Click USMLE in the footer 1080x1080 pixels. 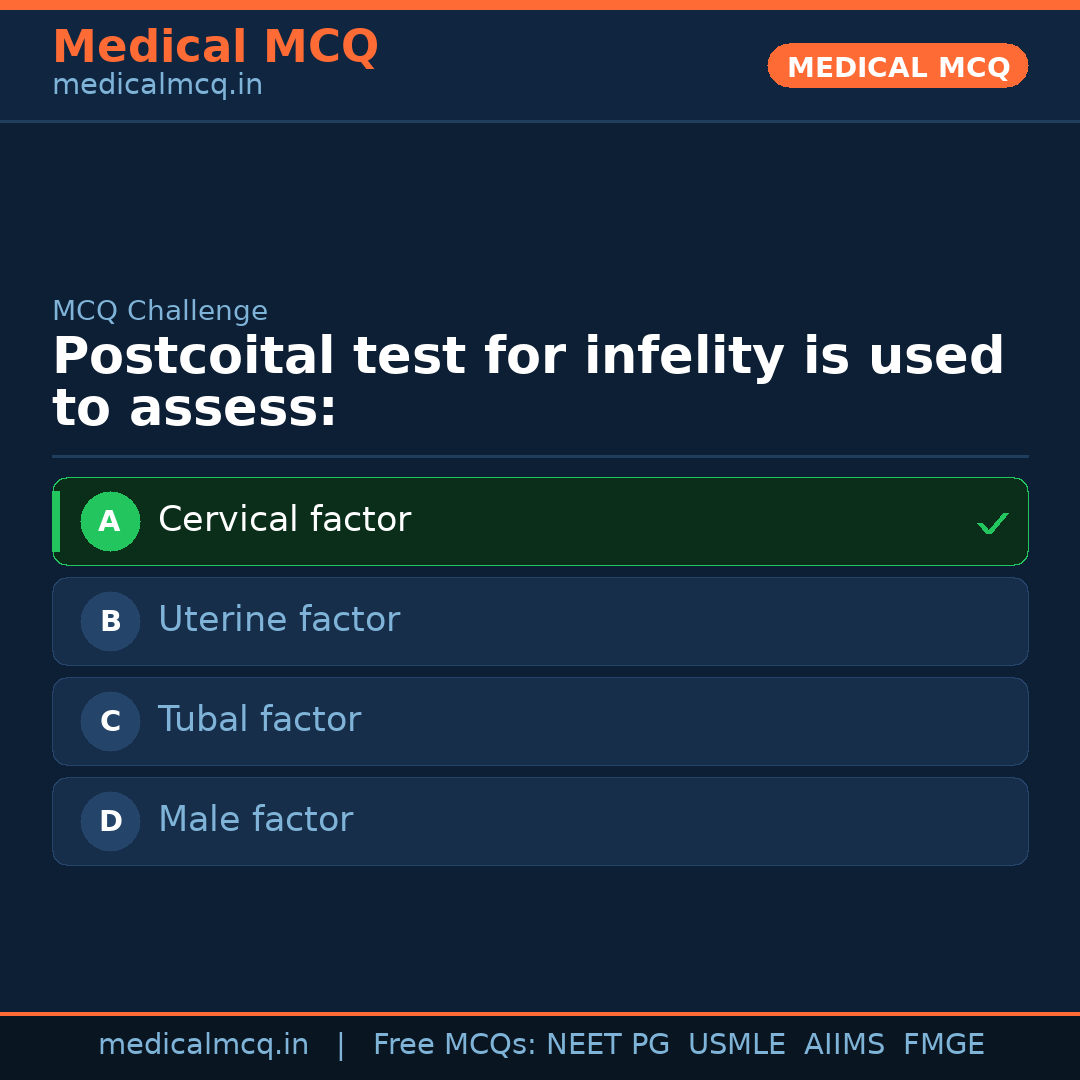point(736,1045)
